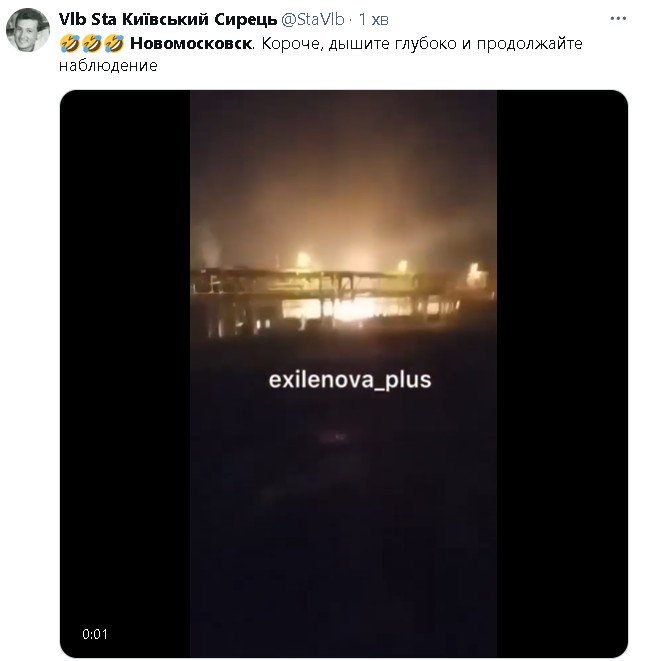Click the exilenova_plus watermark on video
Viewport: 646px width, 661px height.
click(350, 380)
